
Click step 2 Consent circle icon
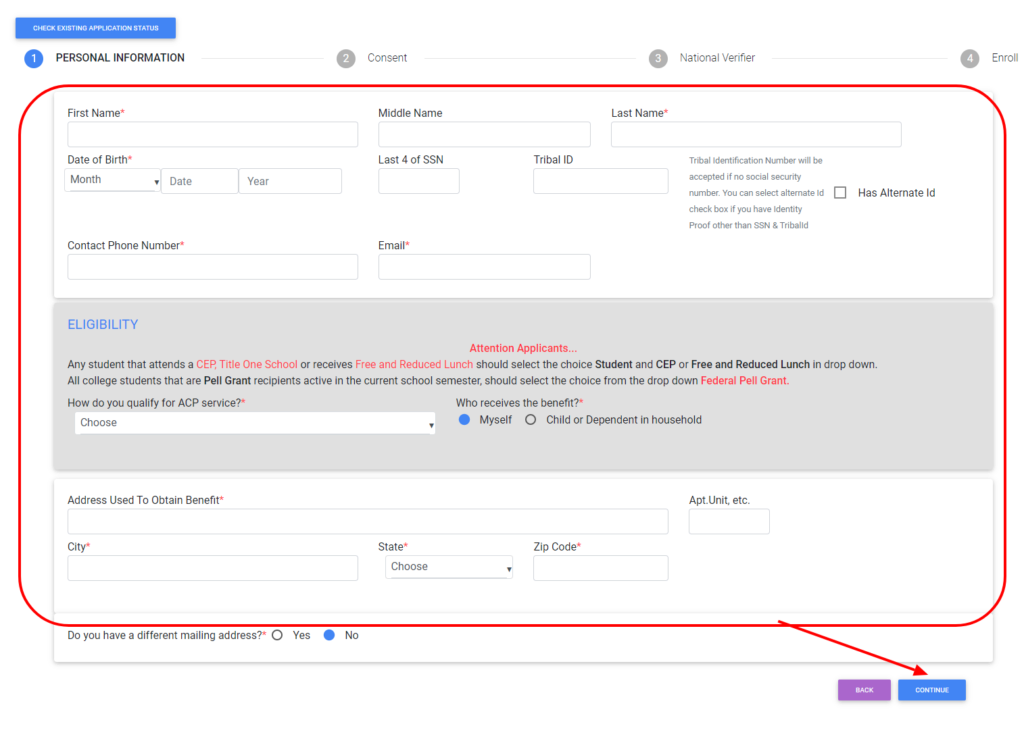click(x=346, y=58)
